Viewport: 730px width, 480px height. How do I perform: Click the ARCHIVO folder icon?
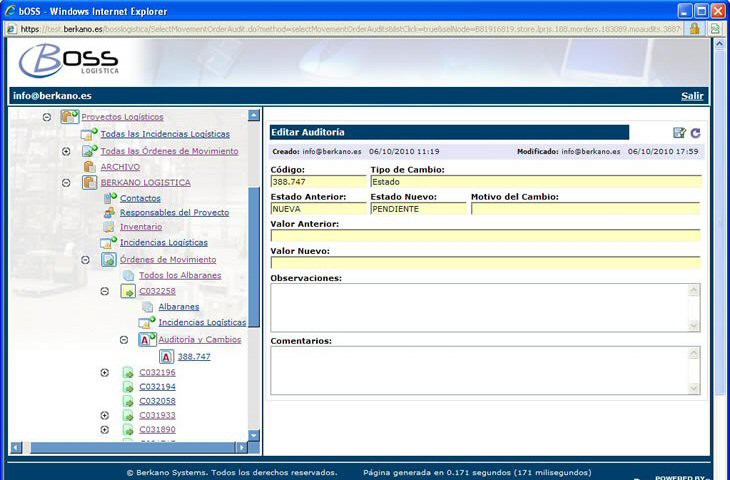pos(89,167)
